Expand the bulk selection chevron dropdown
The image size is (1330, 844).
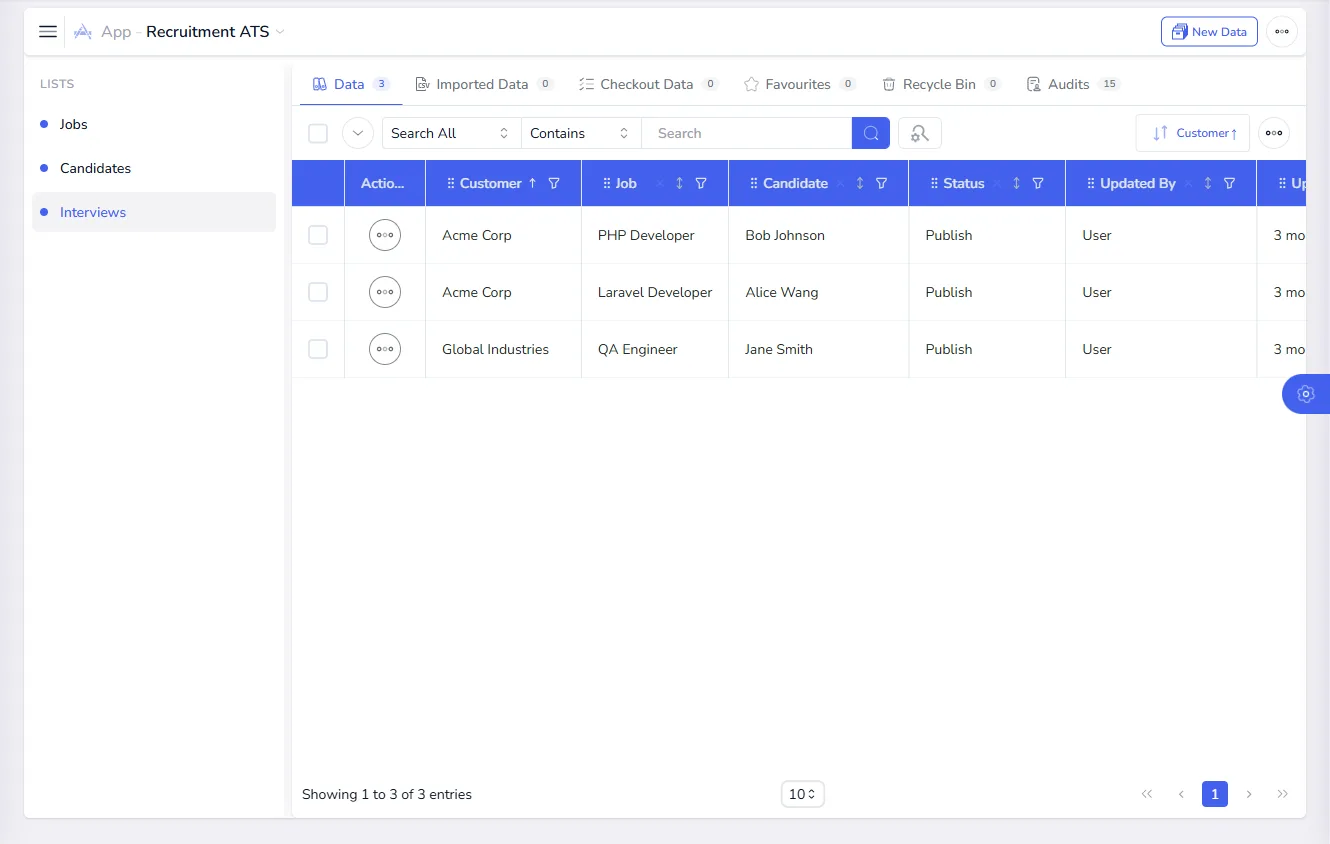[x=358, y=133]
